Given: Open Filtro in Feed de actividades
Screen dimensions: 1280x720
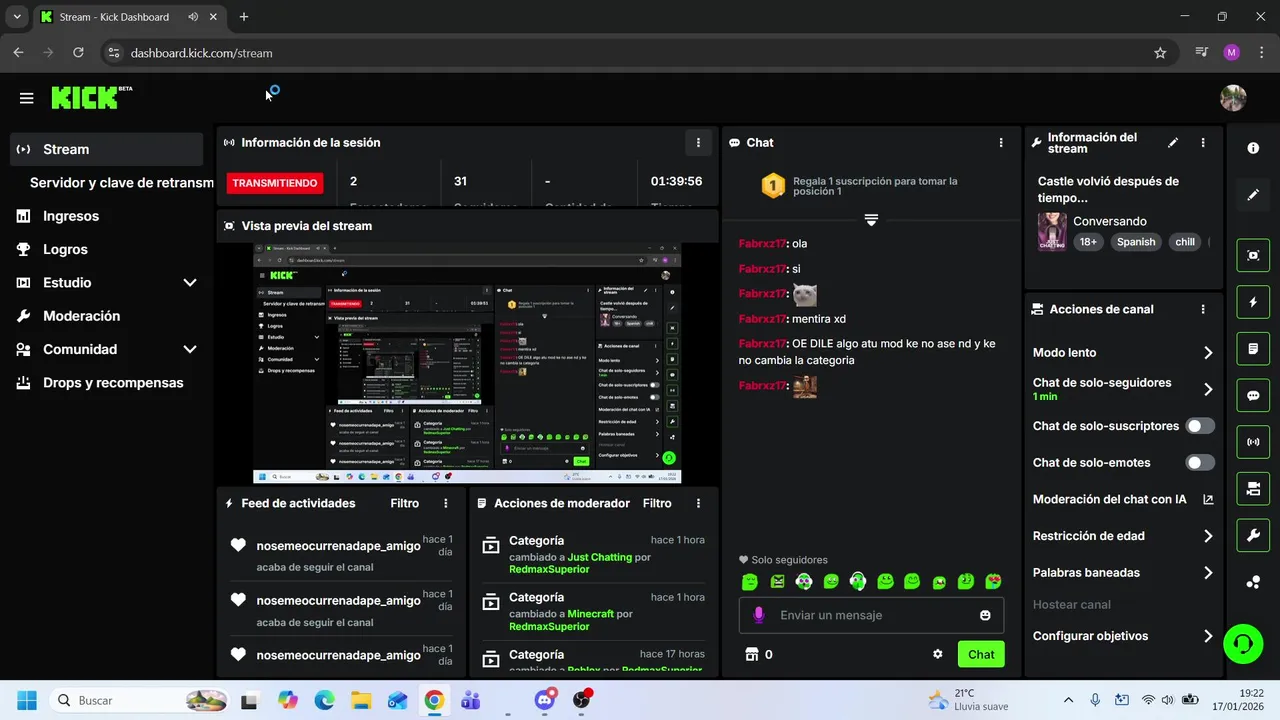Looking at the screenshot, I should click(404, 504).
